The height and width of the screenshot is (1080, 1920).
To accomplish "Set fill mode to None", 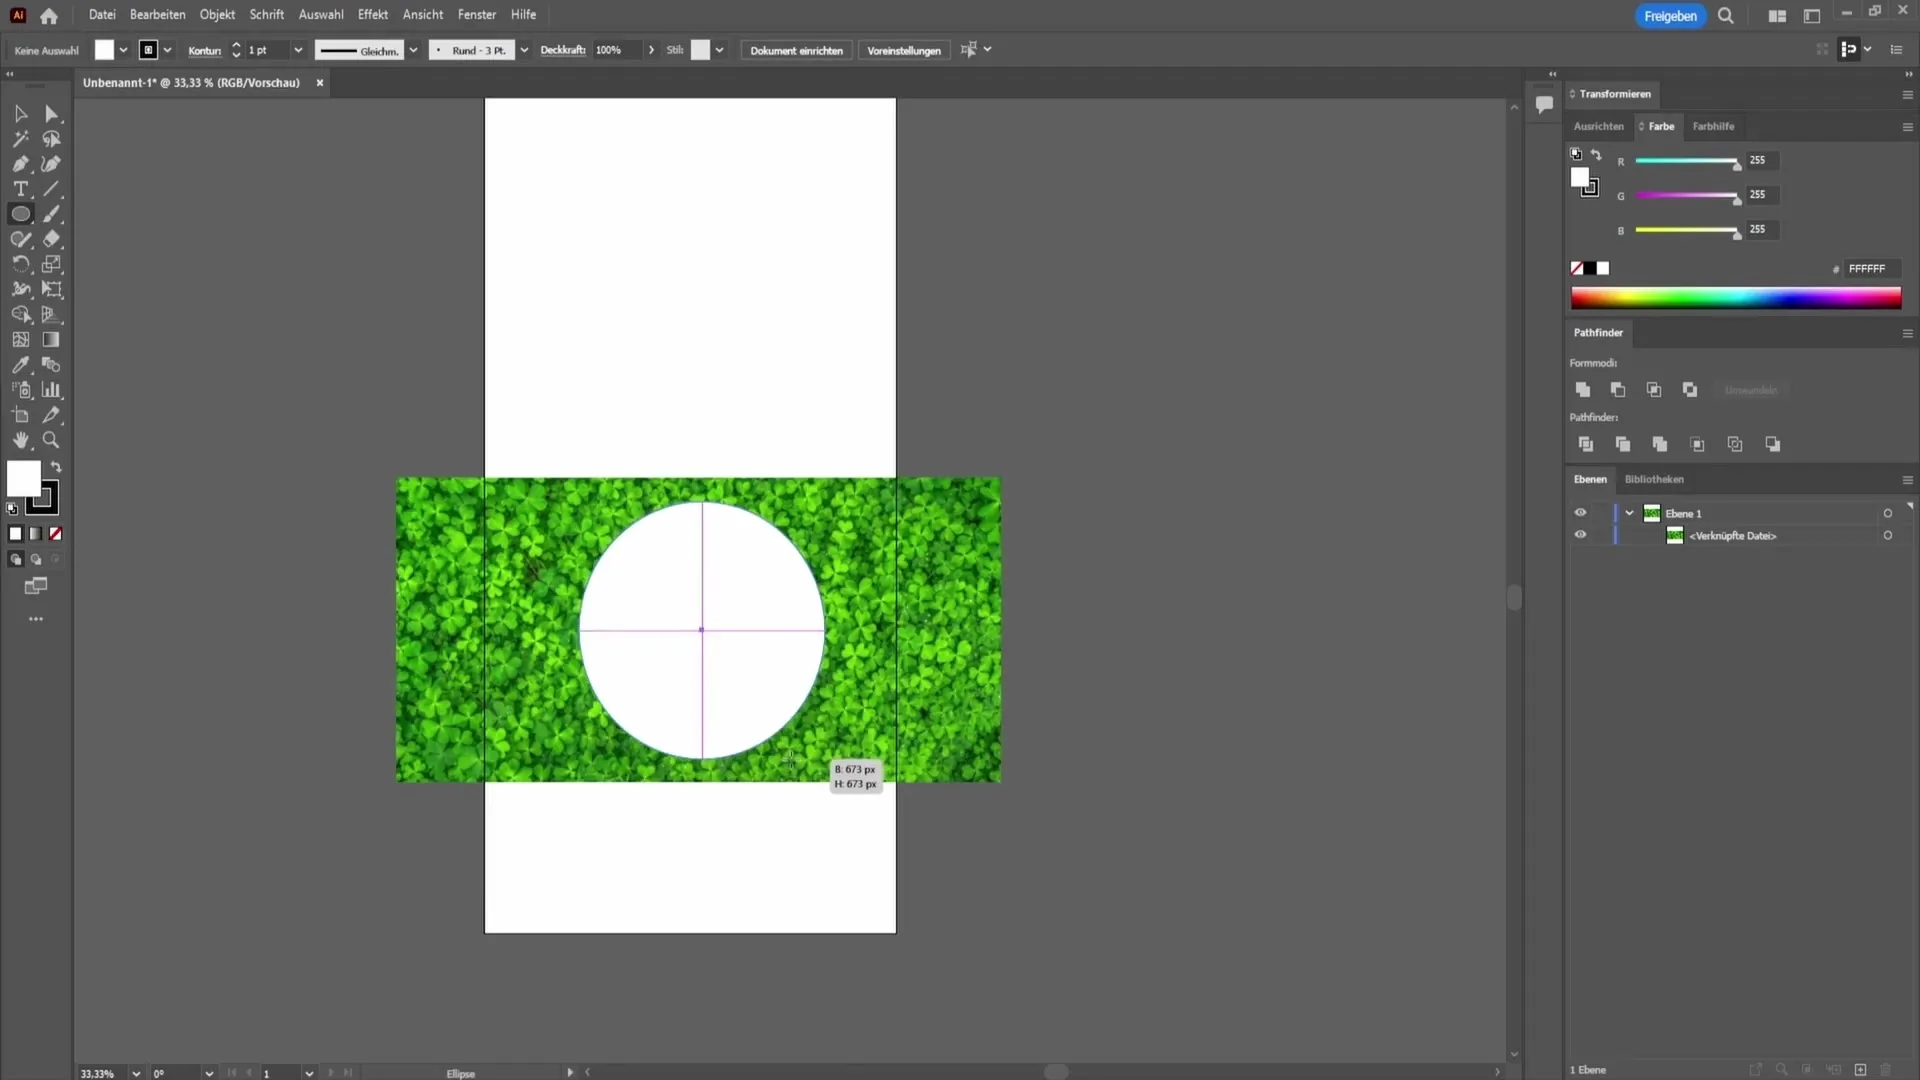I will click(x=56, y=534).
